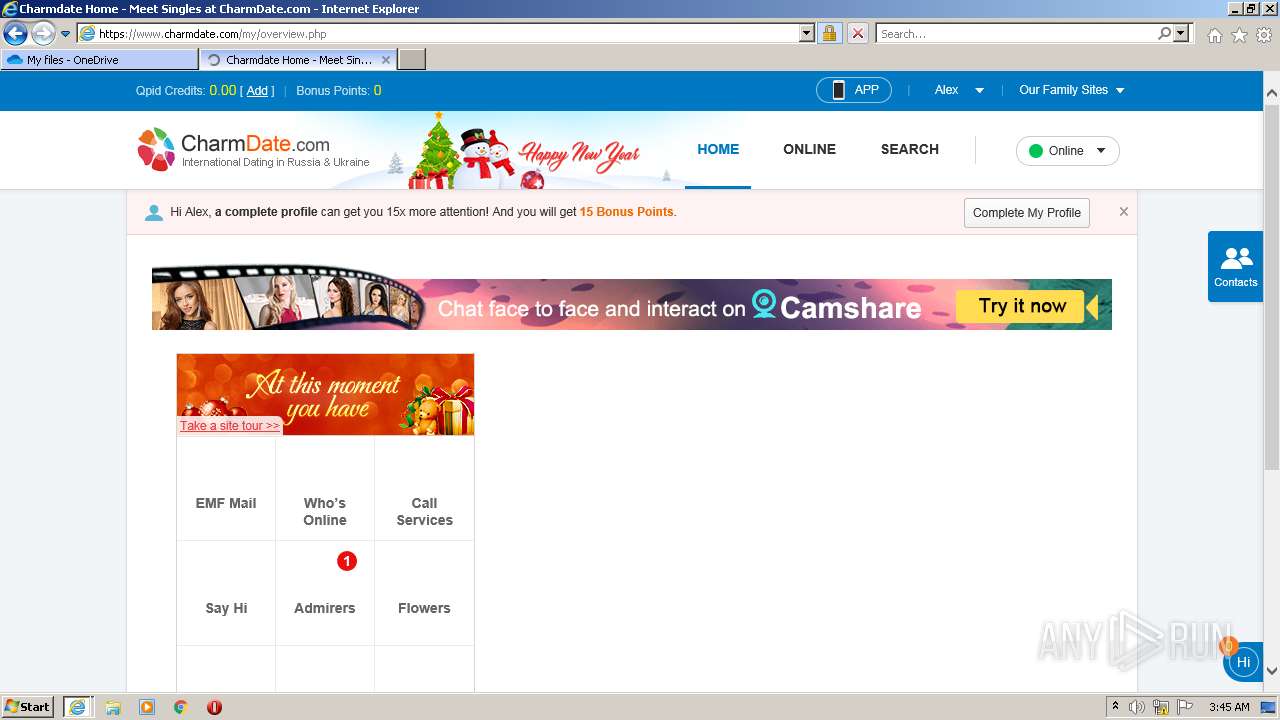This screenshot has width=1280, height=720.
Task: Open the Chrome taskbar icon
Action: coord(180,707)
